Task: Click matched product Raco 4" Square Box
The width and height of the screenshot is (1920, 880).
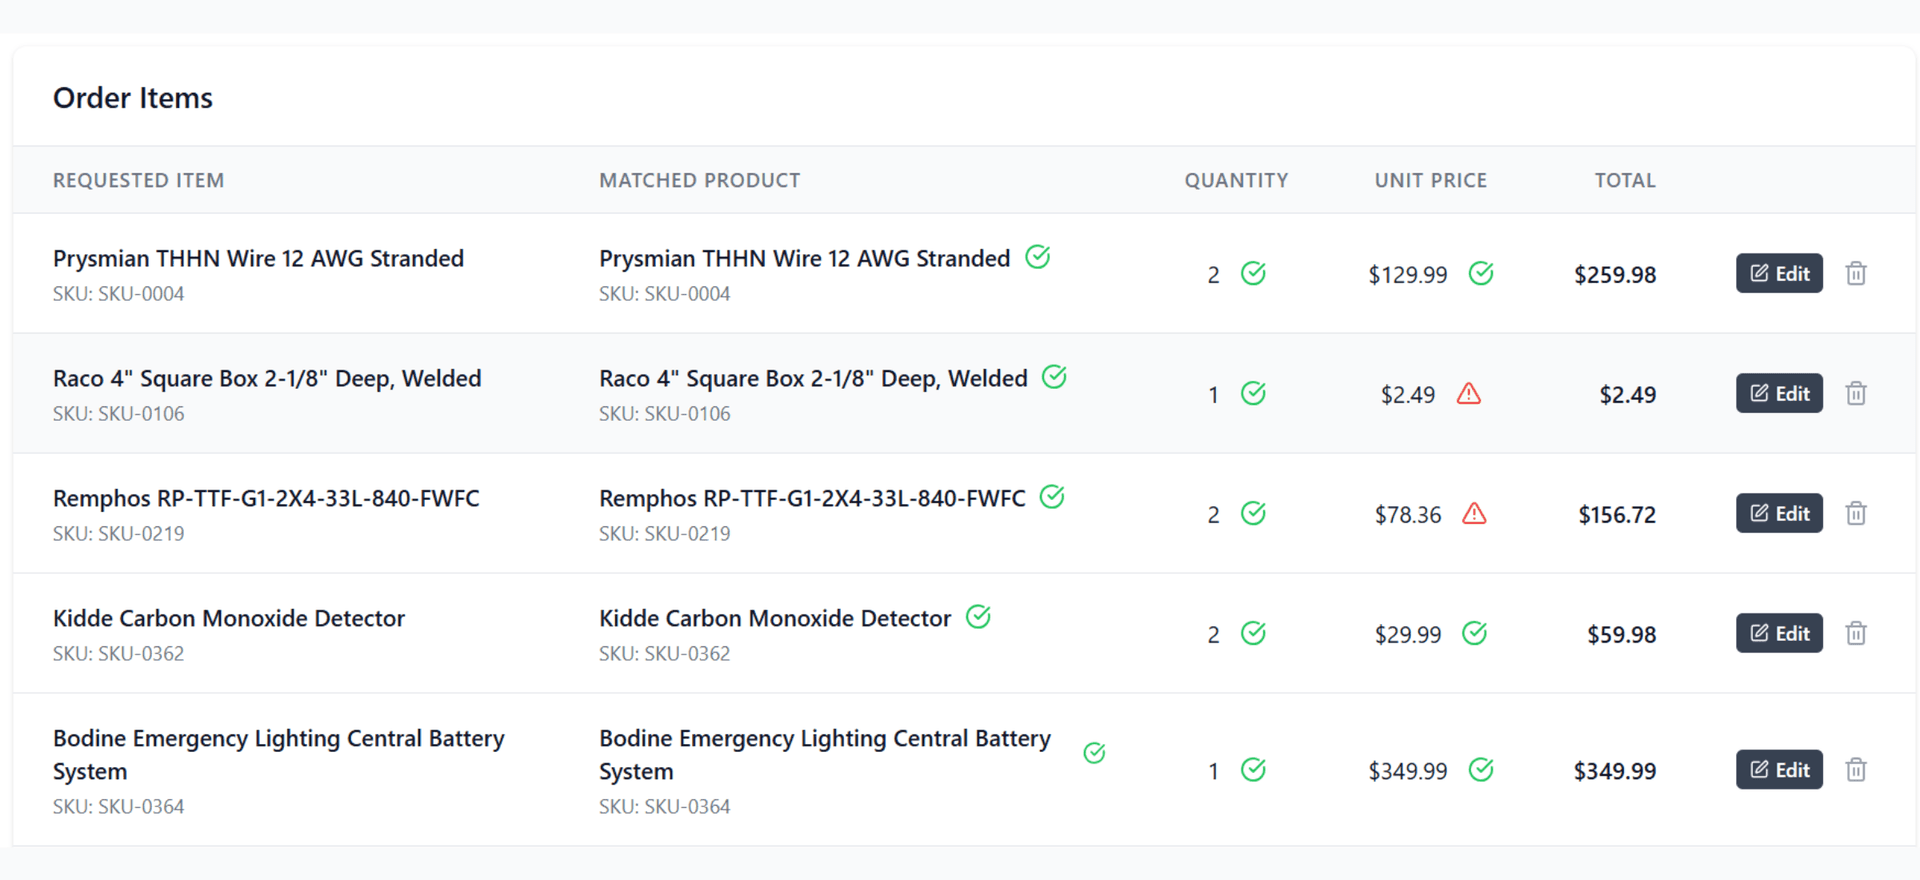Action: point(813,378)
